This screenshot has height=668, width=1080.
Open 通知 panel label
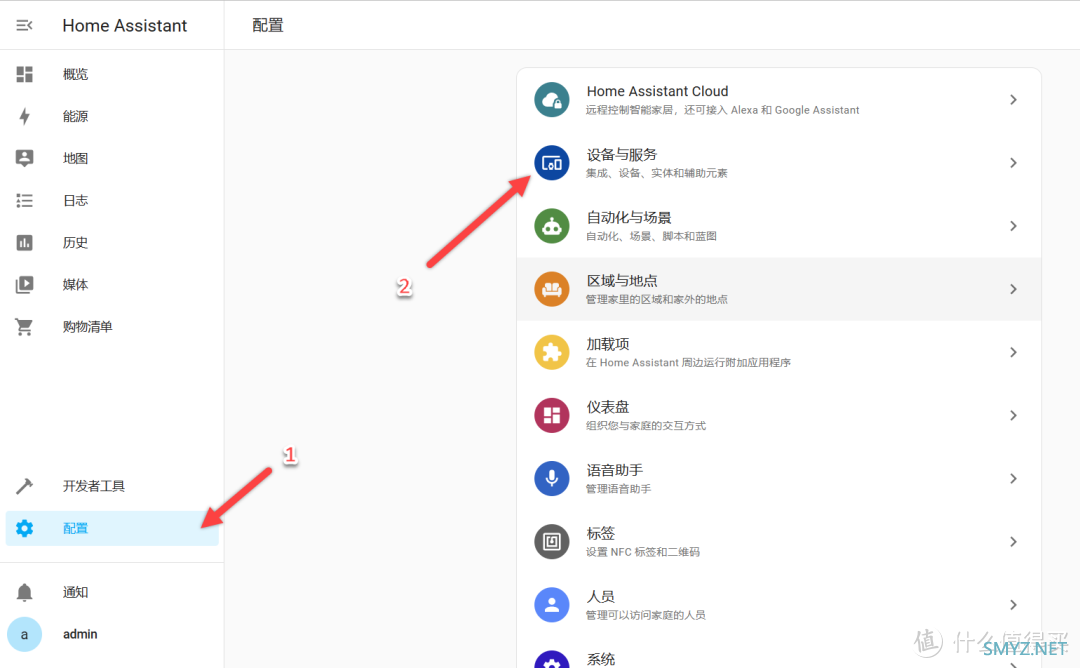[x=75, y=592]
